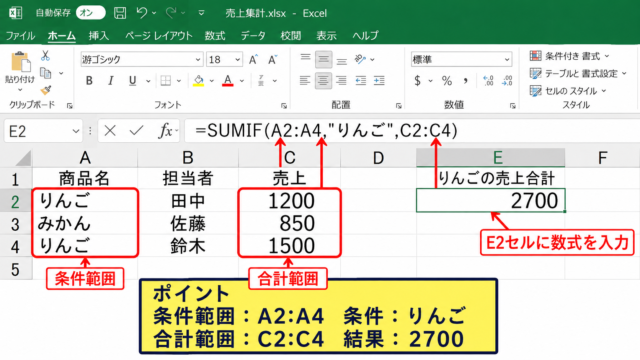
Task: Expand the 貼り付け options arrow
Action: point(20,89)
